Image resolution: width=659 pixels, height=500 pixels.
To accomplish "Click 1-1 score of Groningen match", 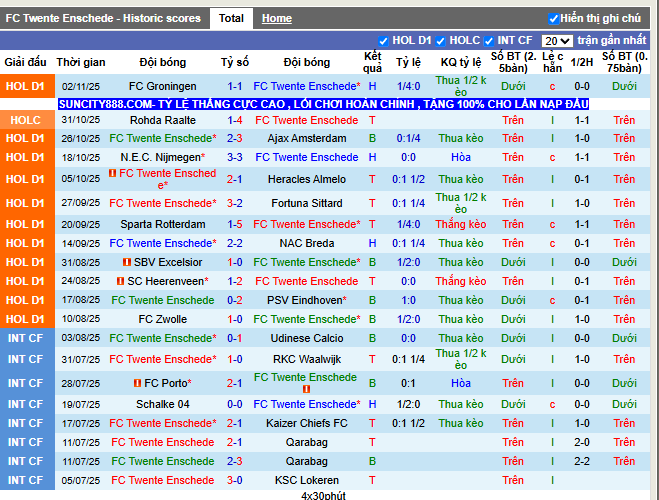I will (235, 86).
